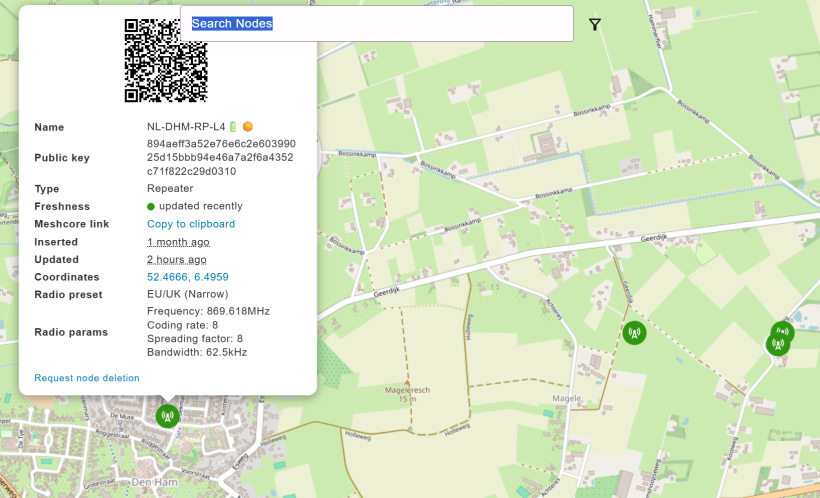Open the node filter funnel icon

(x=595, y=24)
